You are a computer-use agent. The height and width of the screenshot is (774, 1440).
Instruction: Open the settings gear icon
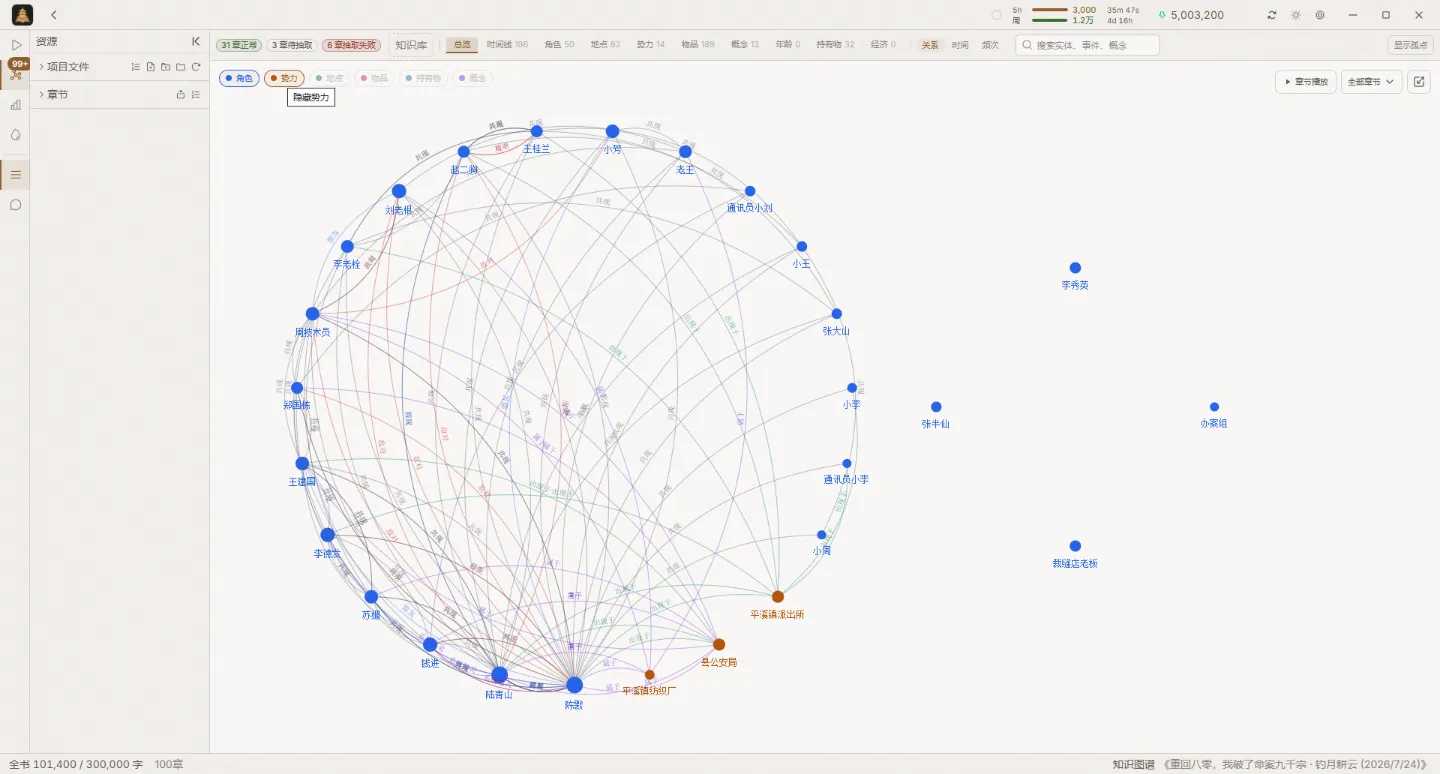coord(1320,15)
